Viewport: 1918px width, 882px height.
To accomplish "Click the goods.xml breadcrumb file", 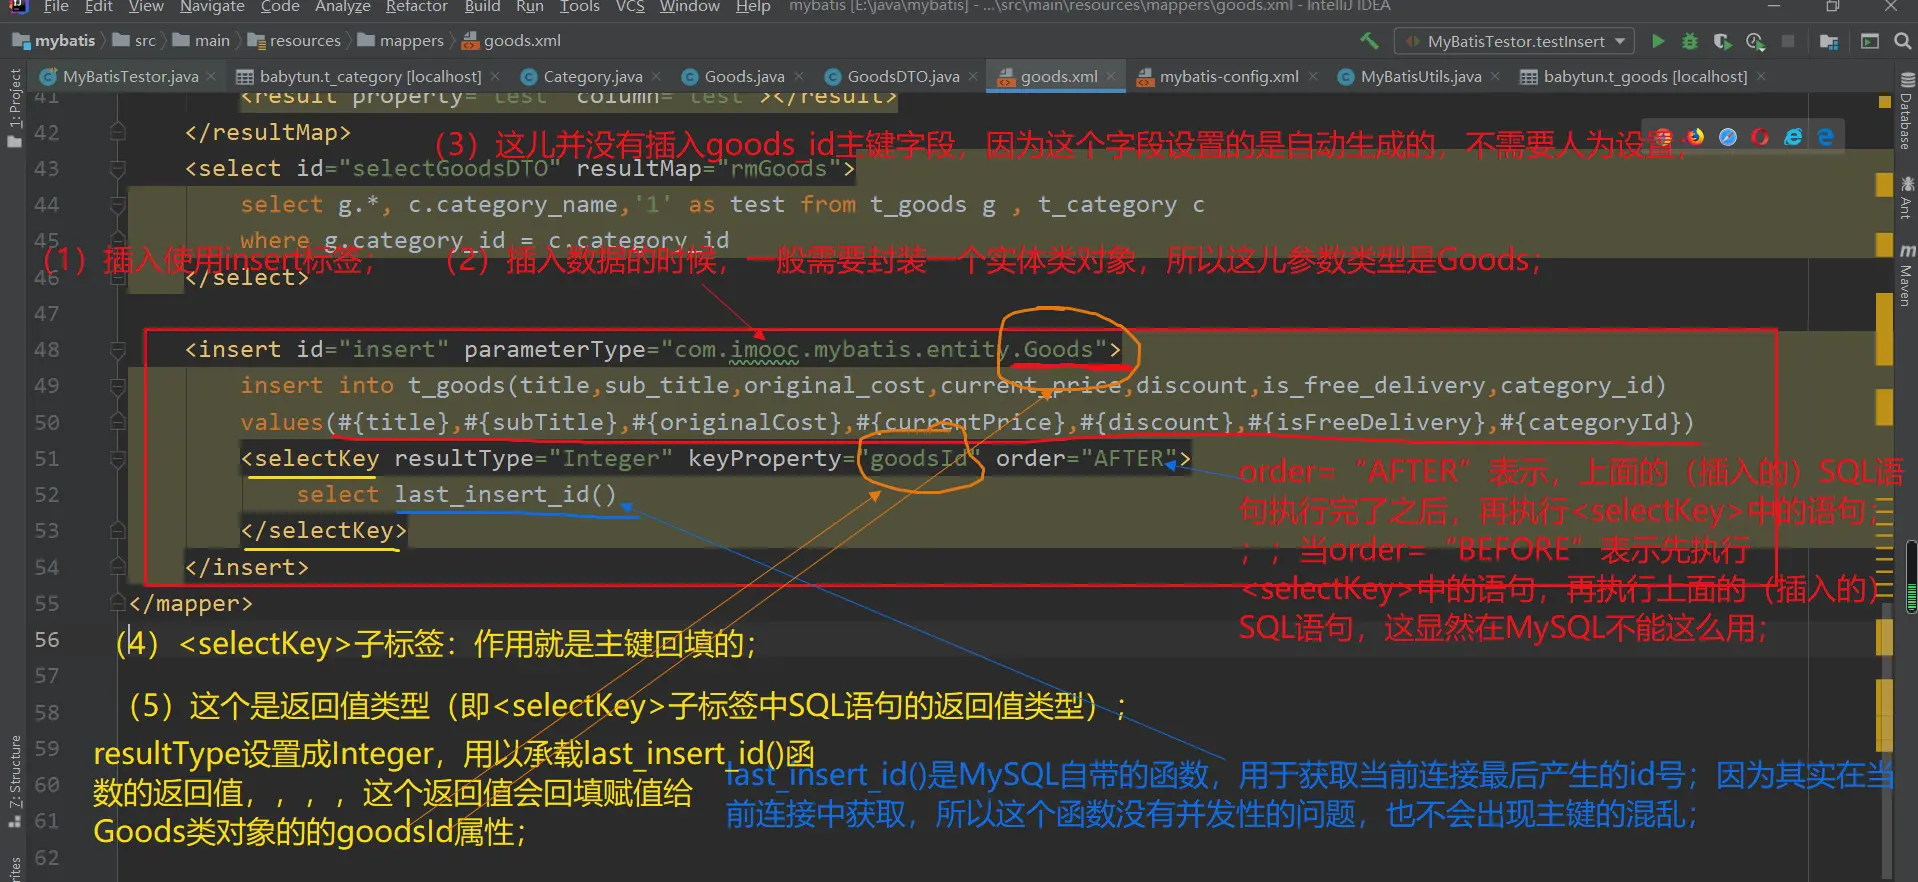I will tap(512, 41).
